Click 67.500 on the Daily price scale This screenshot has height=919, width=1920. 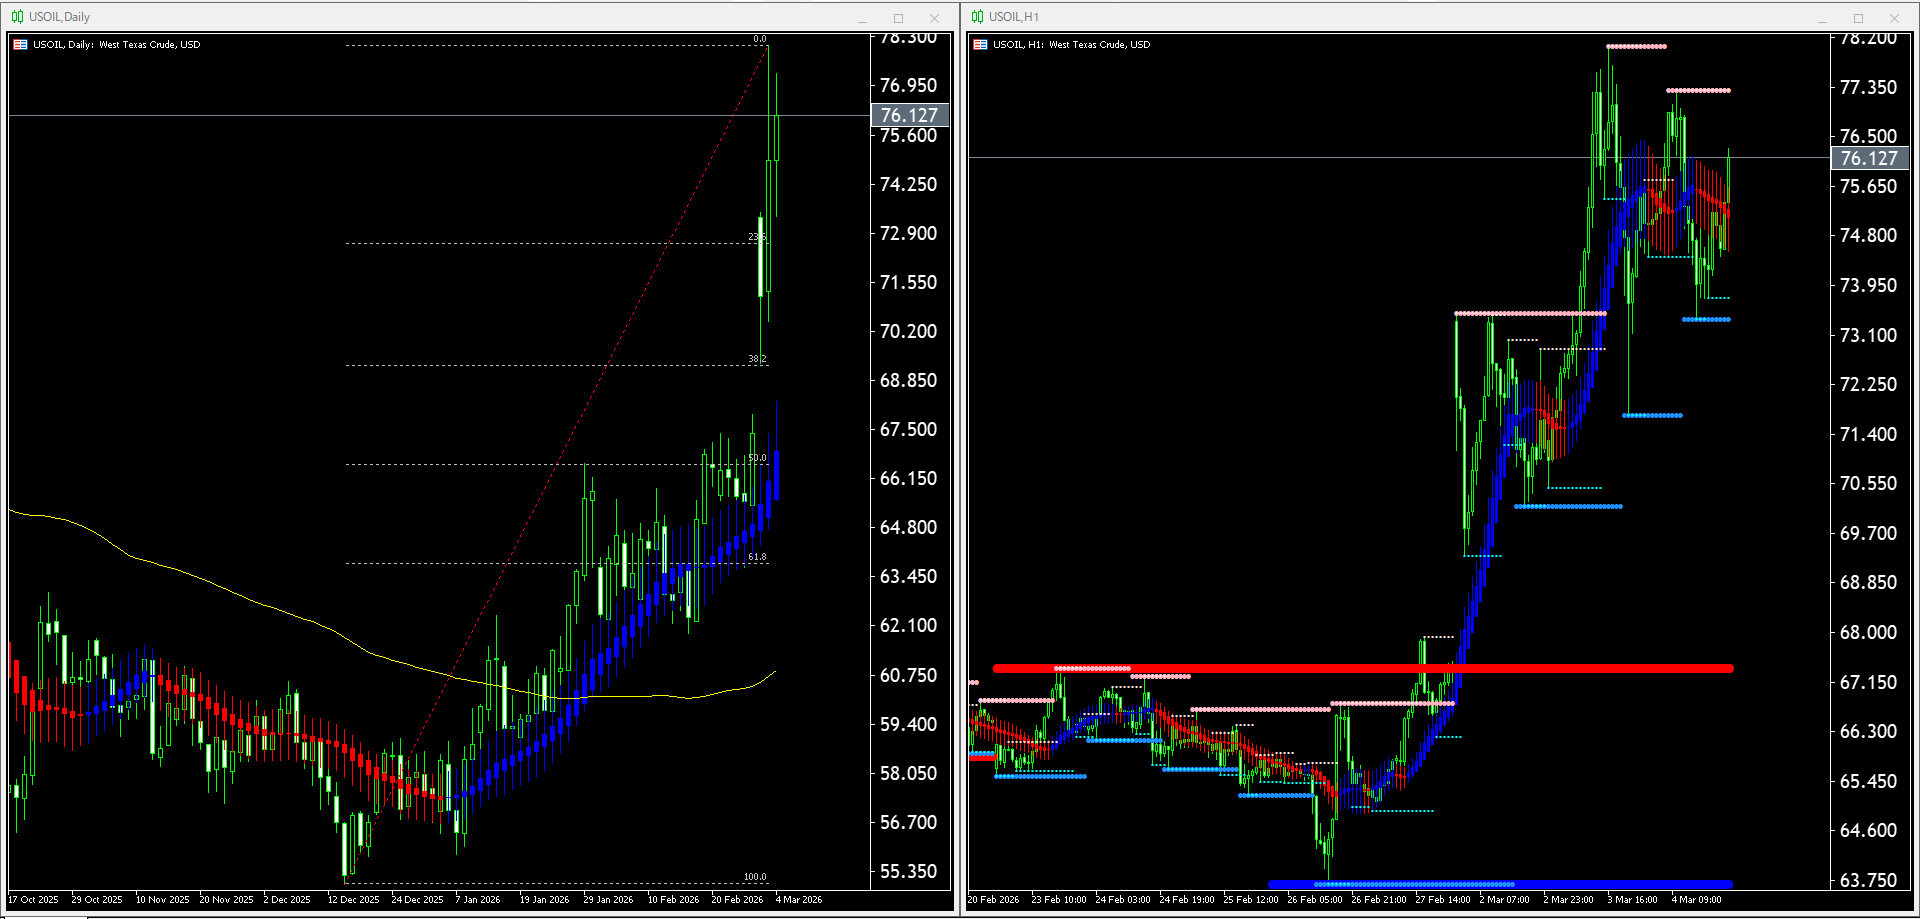tap(908, 429)
